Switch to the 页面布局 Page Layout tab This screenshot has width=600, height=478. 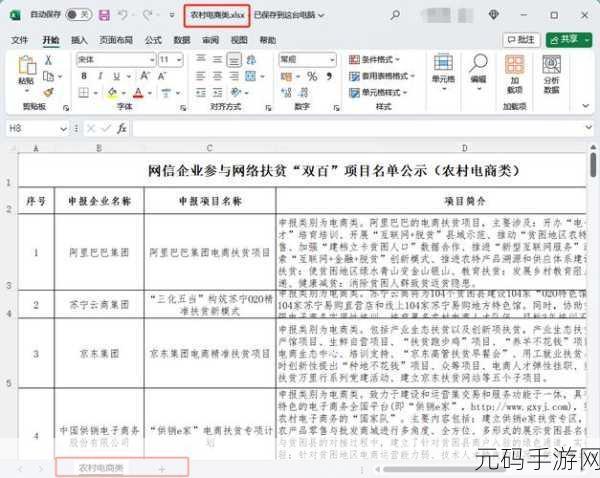pyautogui.click(x=116, y=40)
